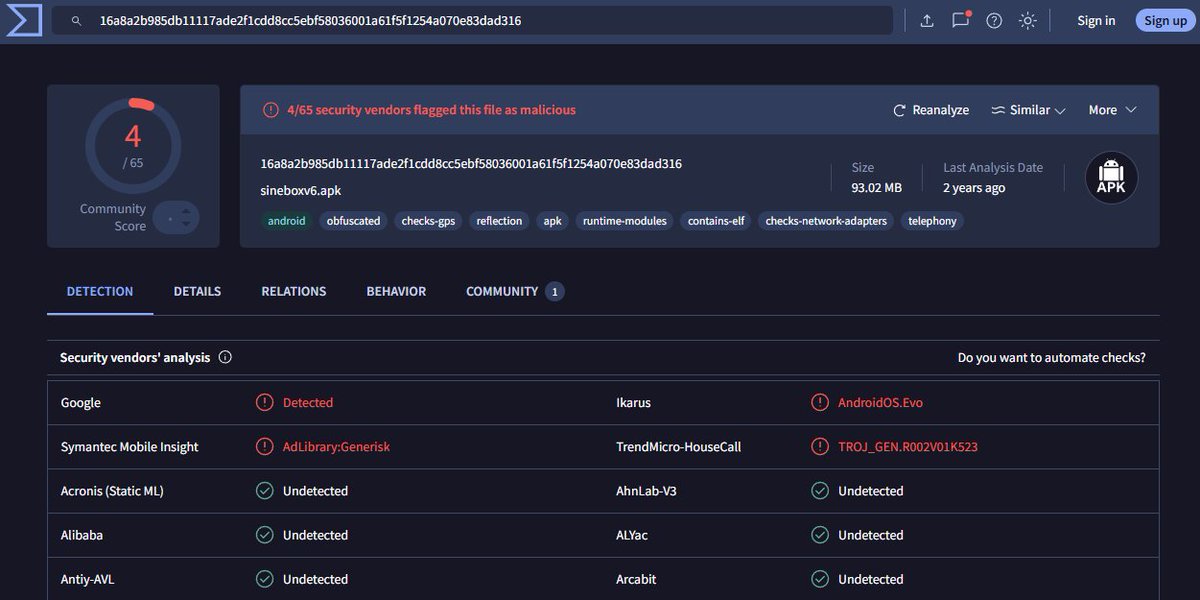The image size is (1200, 600).
Task: Expand the Similar dropdown
Action: pyautogui.click(x=1028, y=110)
